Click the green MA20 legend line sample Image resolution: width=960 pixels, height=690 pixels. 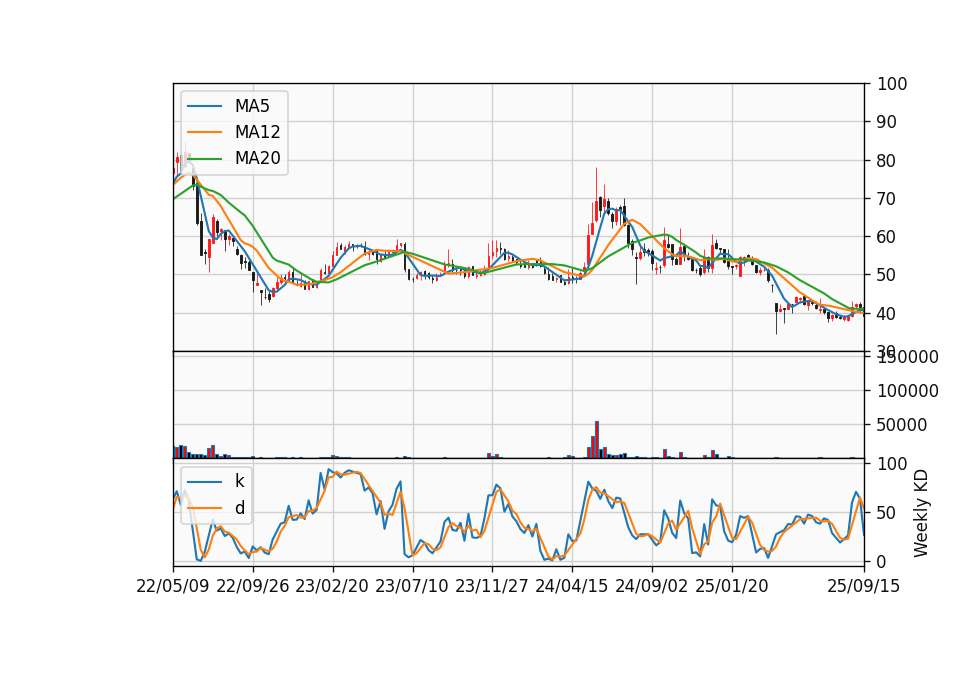pyautogui.click(x=204, y=159)
